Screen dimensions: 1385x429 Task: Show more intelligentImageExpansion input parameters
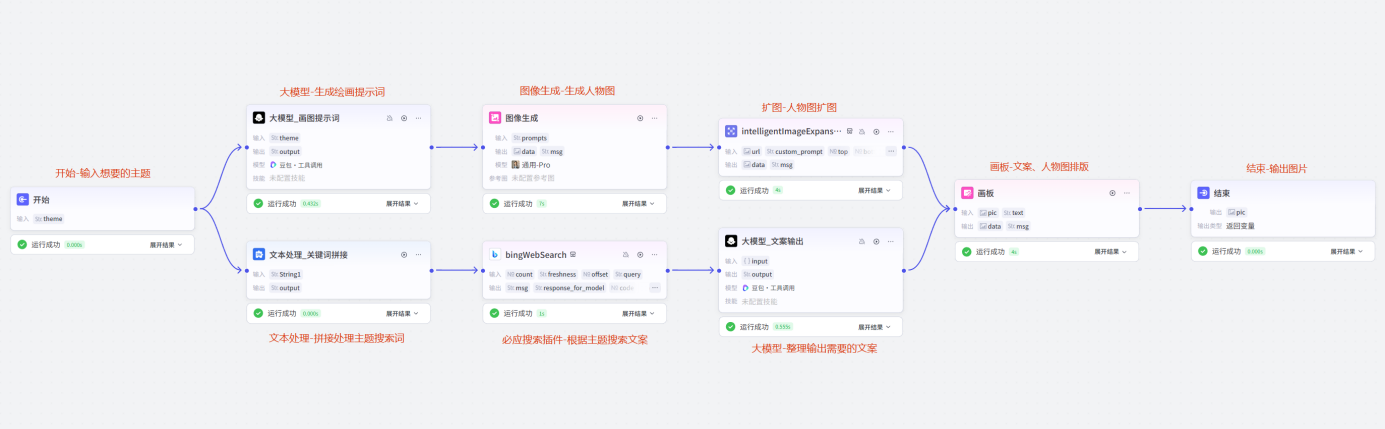(890, 151)
